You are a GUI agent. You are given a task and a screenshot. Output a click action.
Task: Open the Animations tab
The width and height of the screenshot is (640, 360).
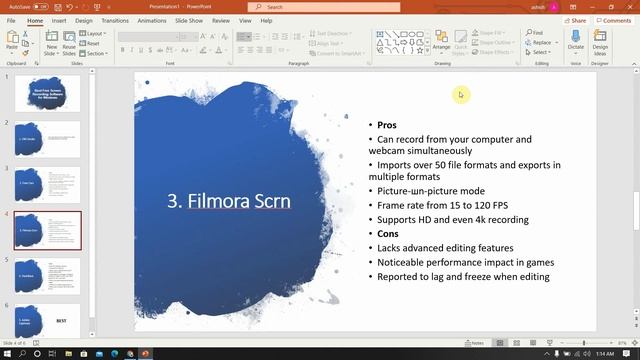[152, 20]
